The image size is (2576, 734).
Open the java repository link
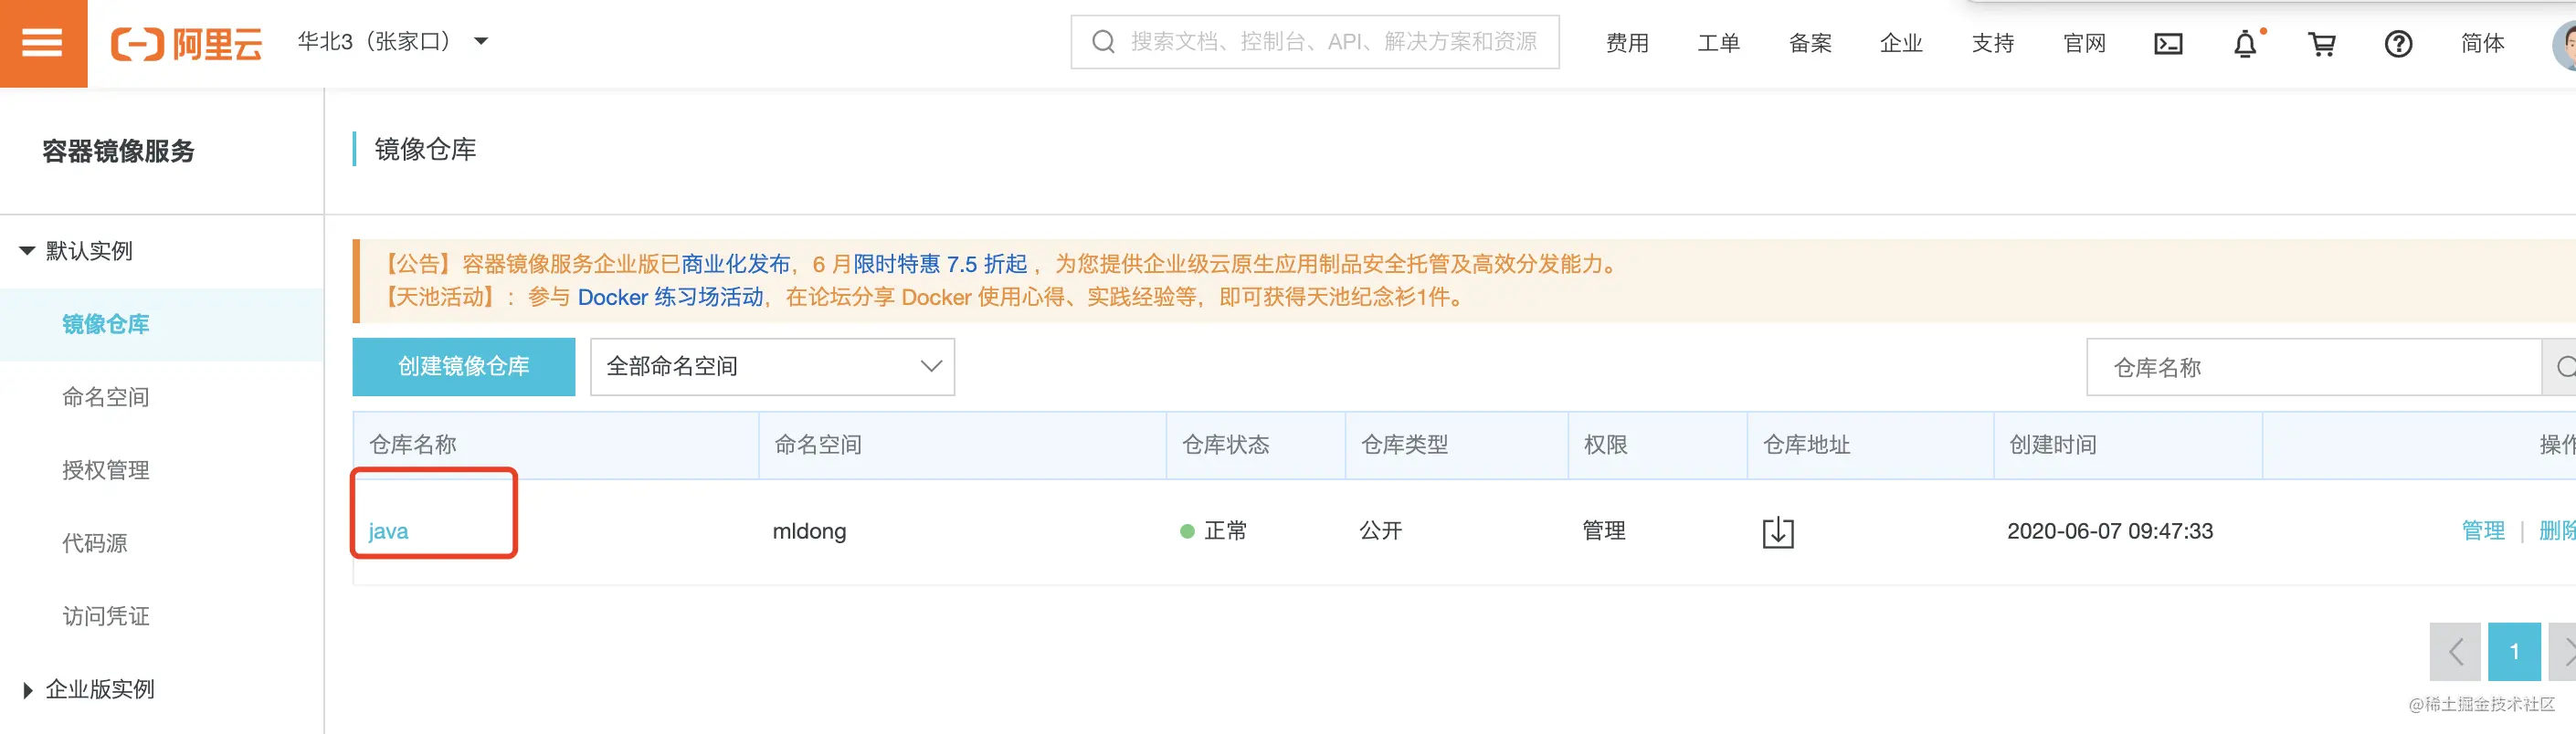pos(388,532)
